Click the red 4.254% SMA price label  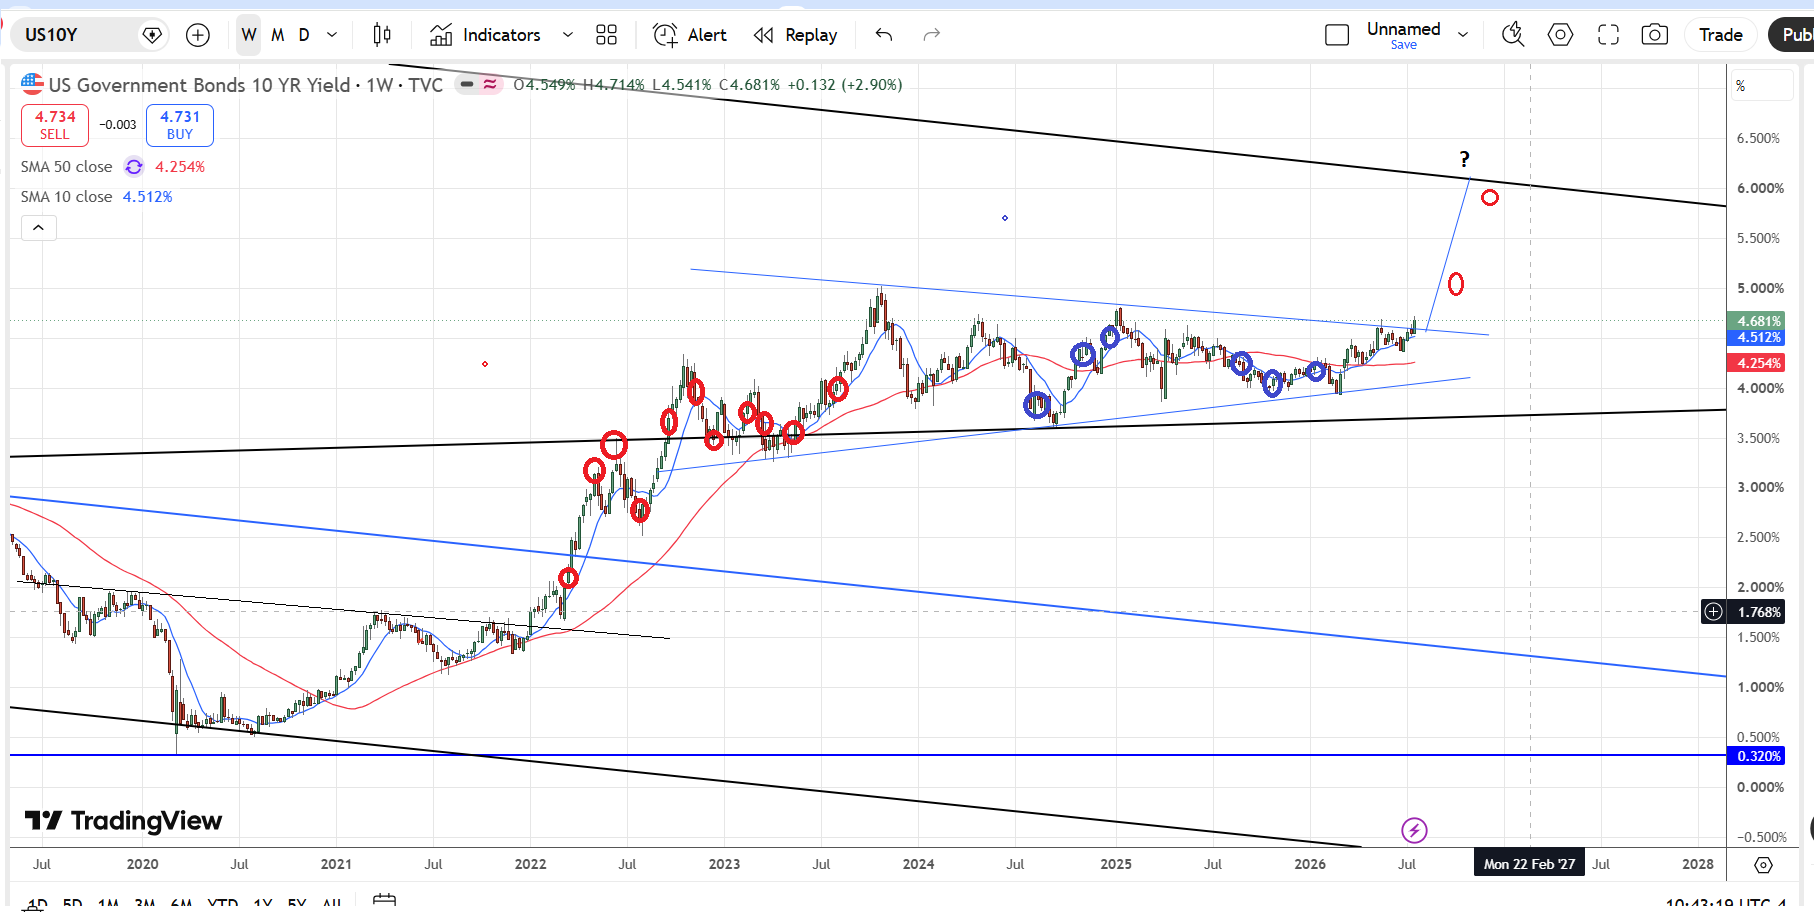tap(1758, 363)
